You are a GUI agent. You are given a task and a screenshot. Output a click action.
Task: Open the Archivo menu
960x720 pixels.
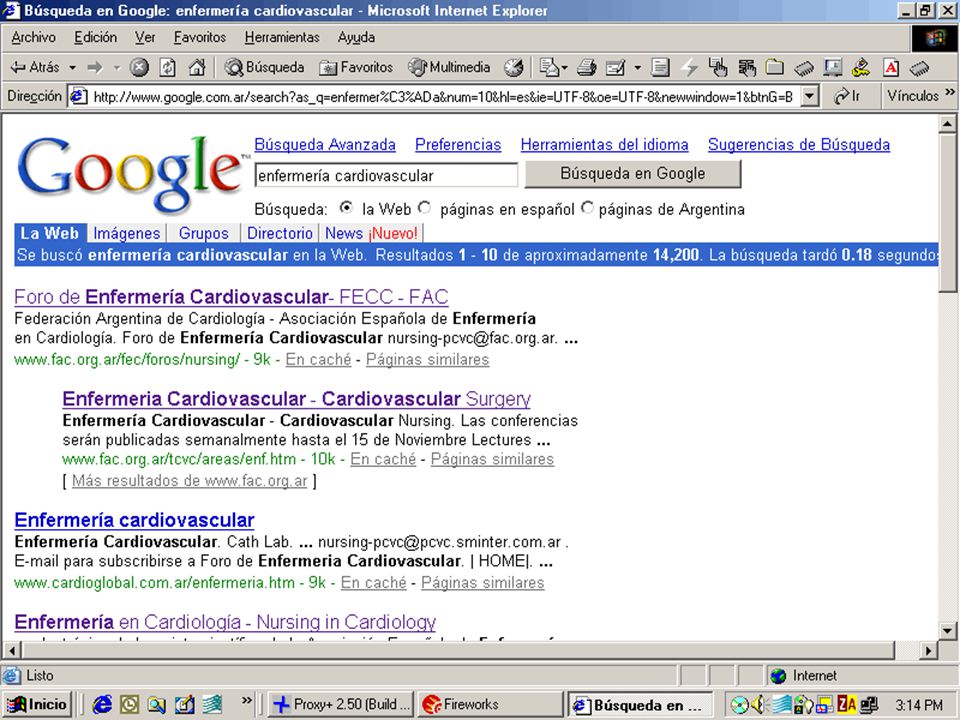tap(34, 37)
